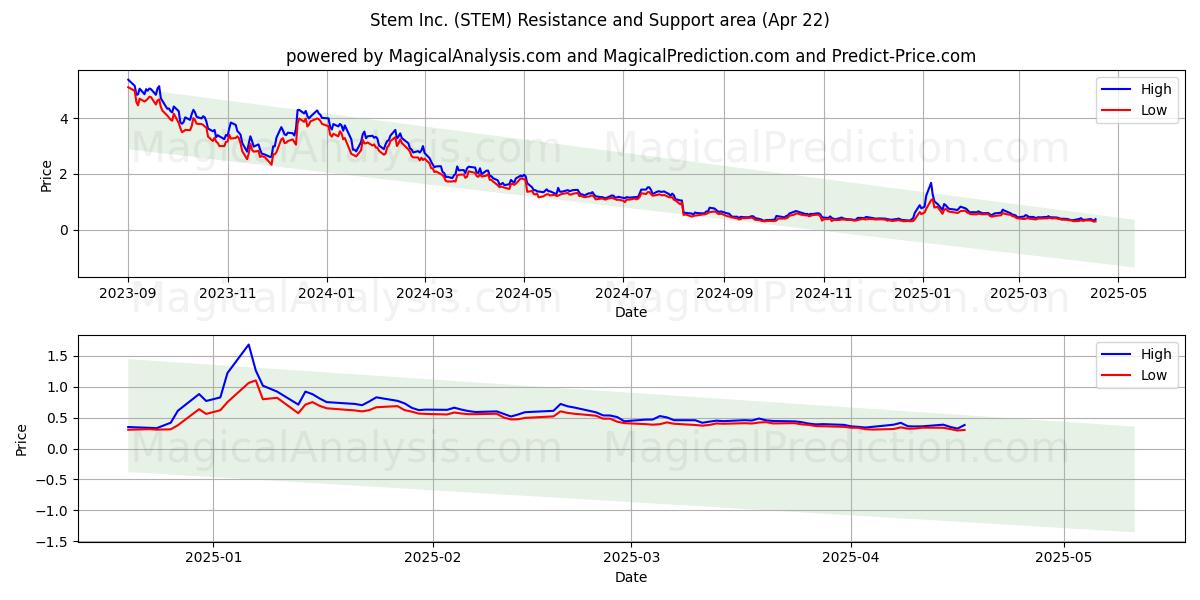Image resolution: width=1200 pixels, height=600 pixels.
Task: Click the chart title 'Stem Inc. (STEM) Resistance and Support area (Apr 22)'
Action: pos(600,20)
